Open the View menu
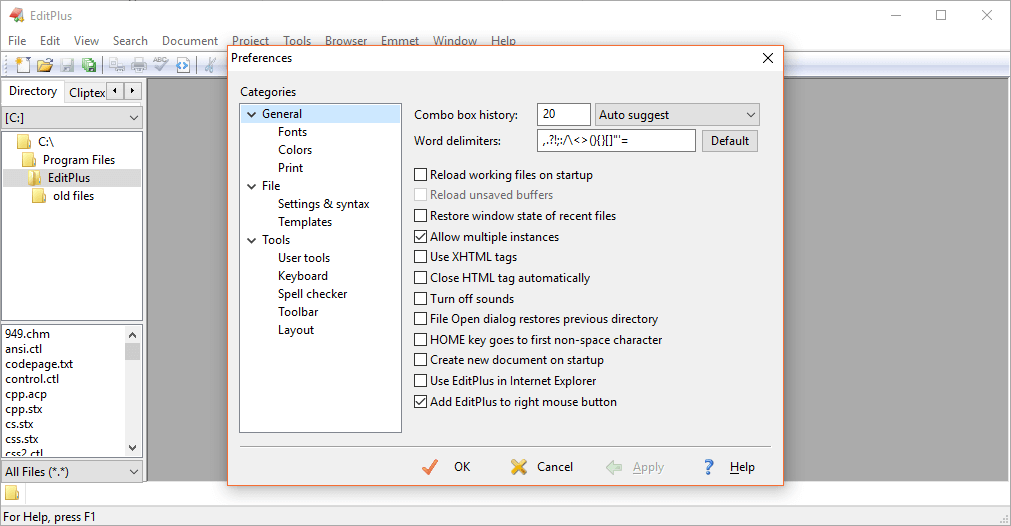 tap(86, 41)
